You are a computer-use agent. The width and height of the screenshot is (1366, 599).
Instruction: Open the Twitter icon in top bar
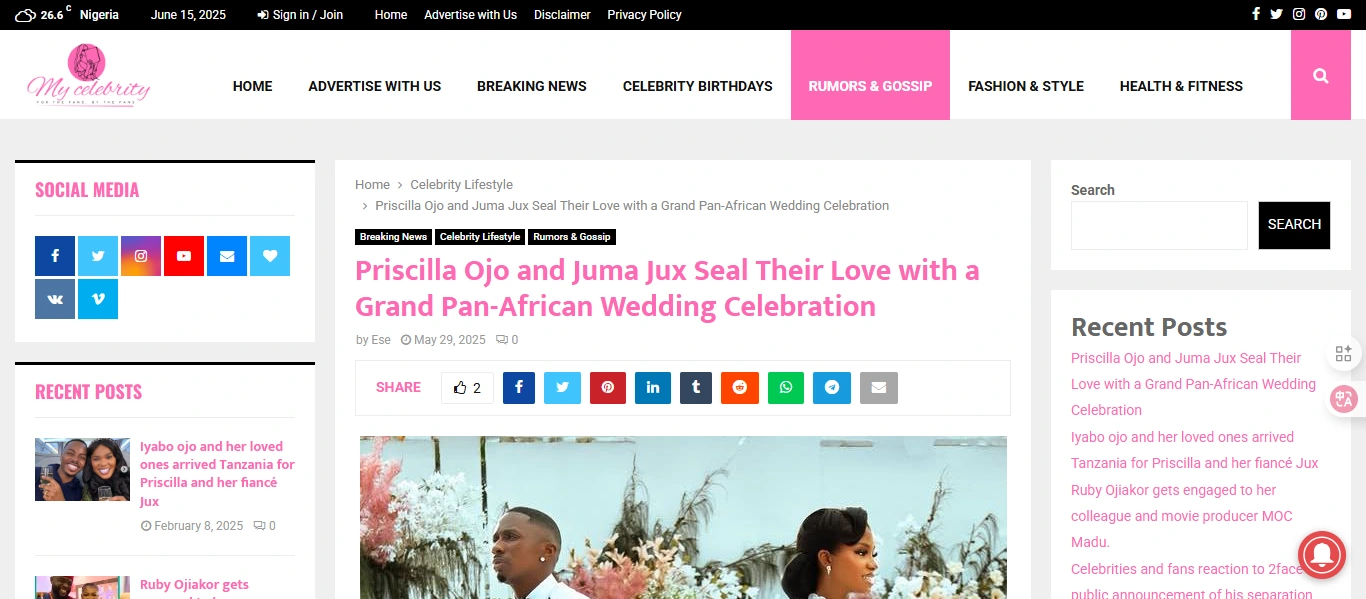1276,14
